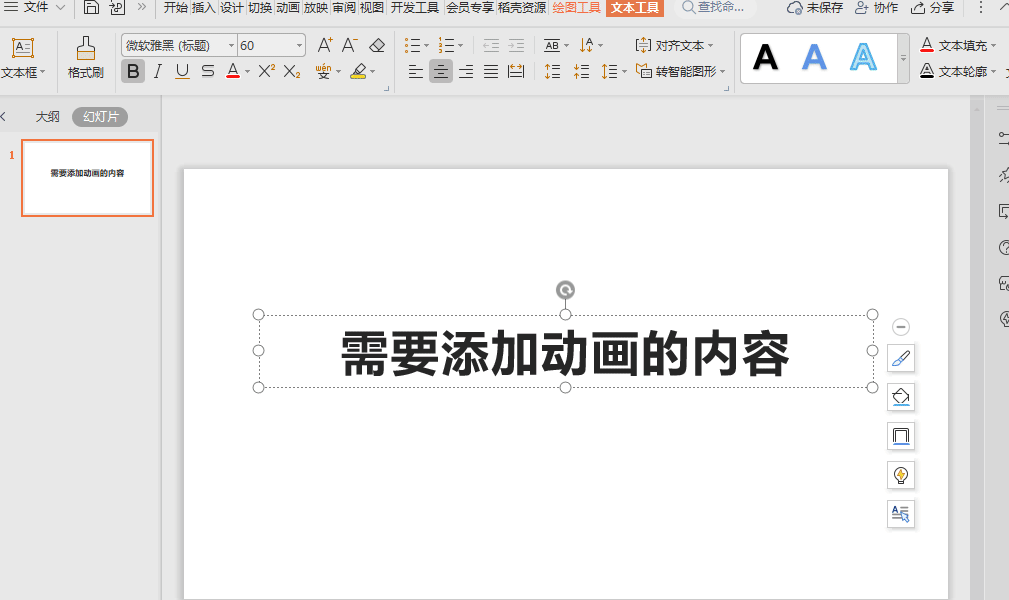Viewport: 1009px width, 600px height.
Task: Click the decrease indent icon
Action: coord(491,45)
